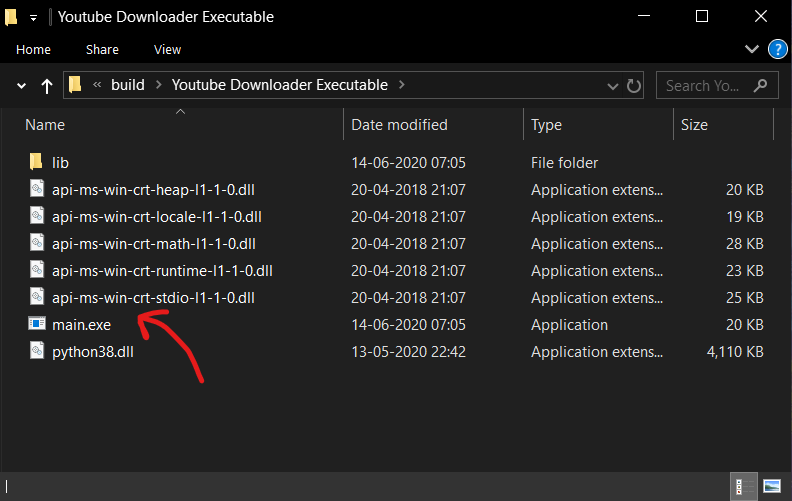This screenshot has height=501, width=792.
Task: Select the api-ms-win-crt-stdio-l1-1-0.dll file icon
Action: pyautogui.click(x=37, y=296)
